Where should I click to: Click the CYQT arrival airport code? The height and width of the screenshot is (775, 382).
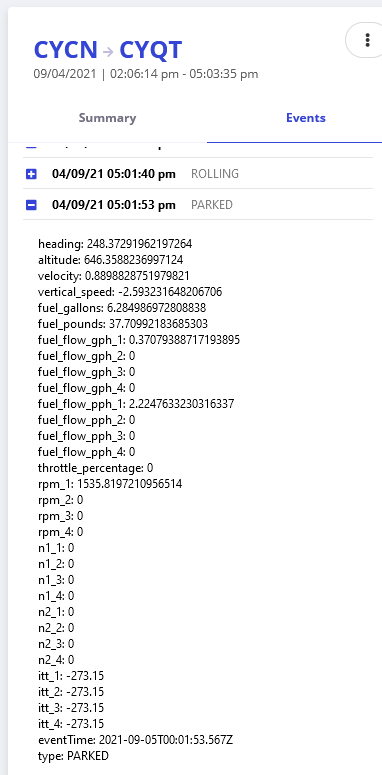coord(151,49)
